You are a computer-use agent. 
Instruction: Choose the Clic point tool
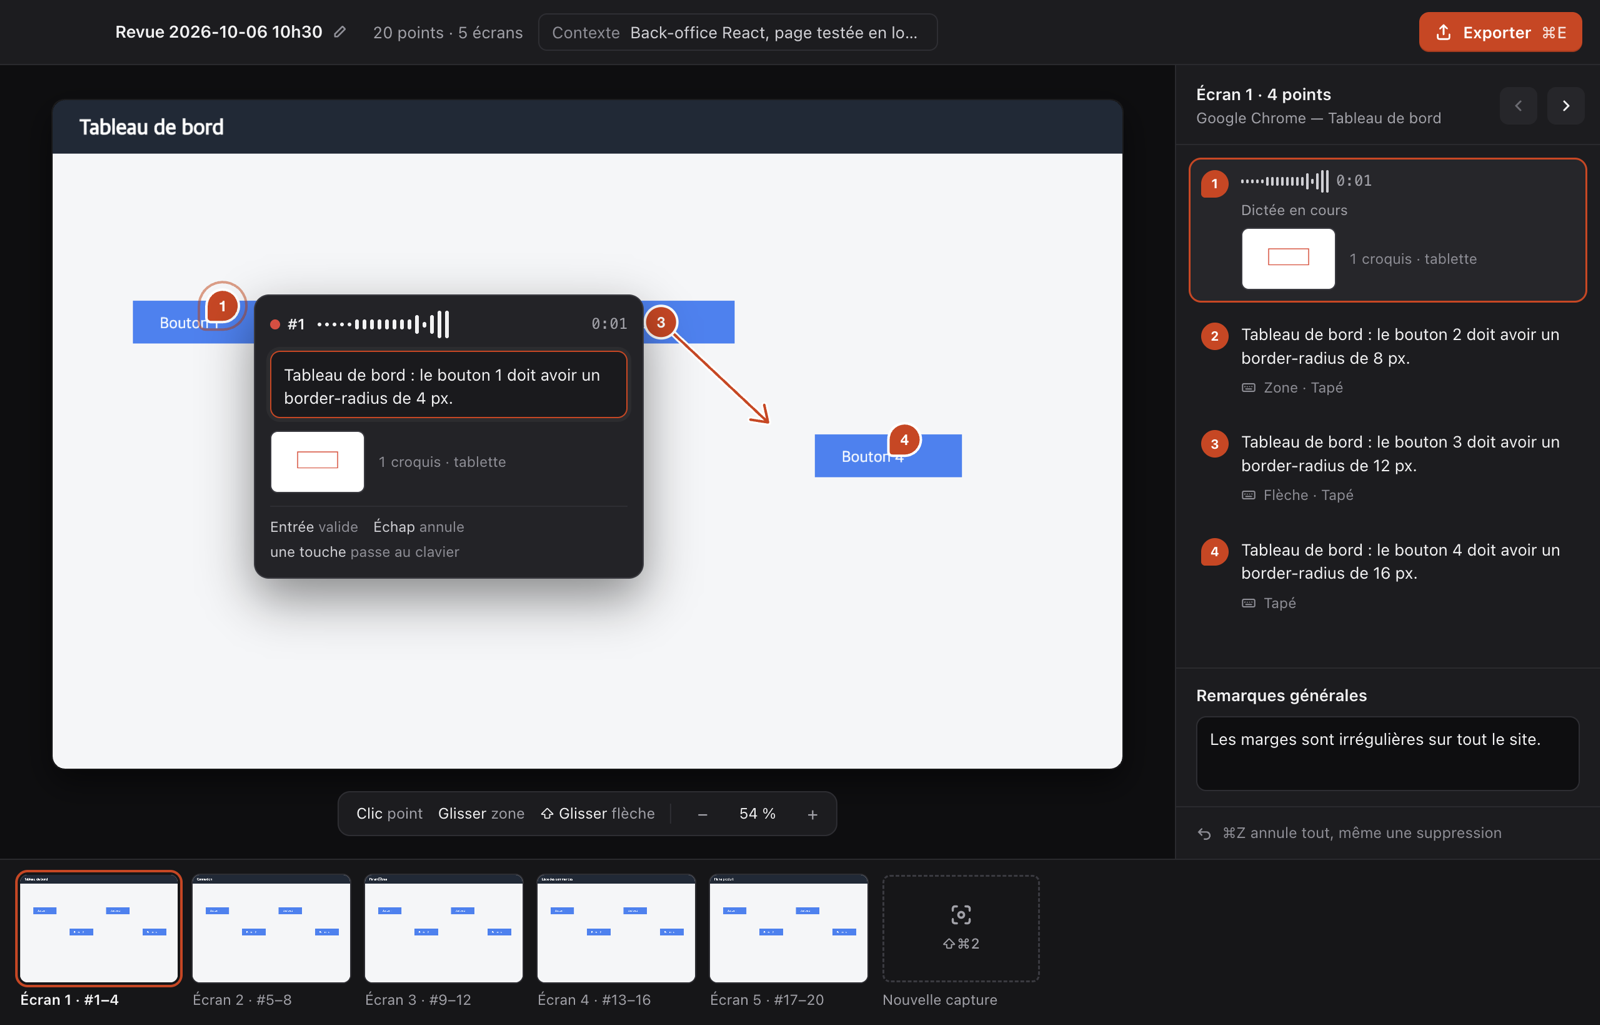(389, 814)
